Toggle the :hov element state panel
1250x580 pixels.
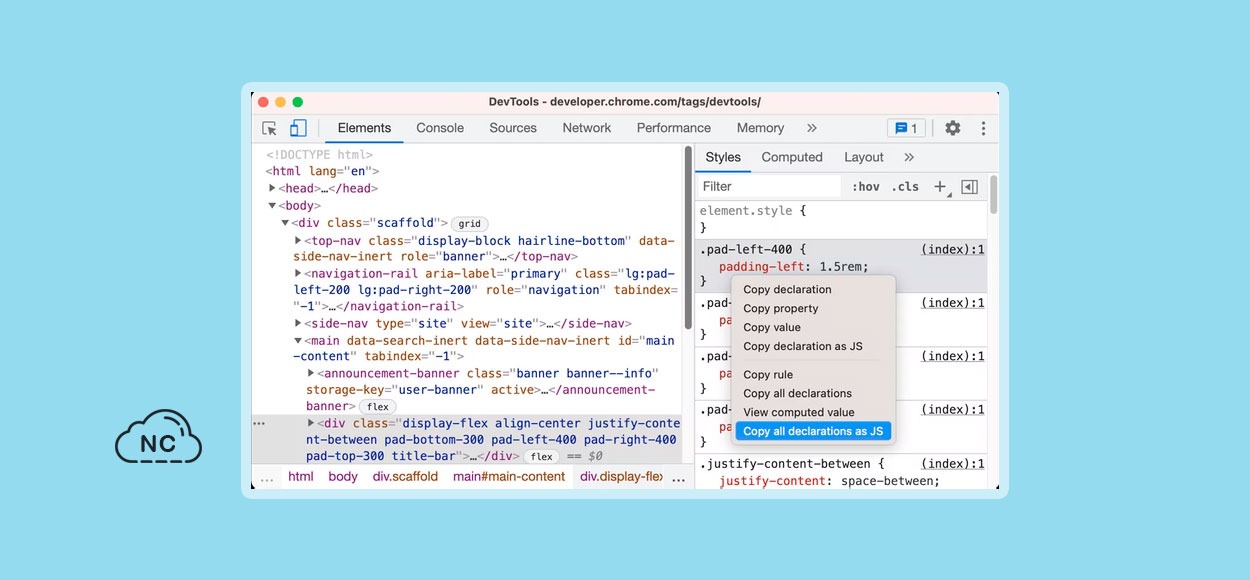tap(866, 187)
